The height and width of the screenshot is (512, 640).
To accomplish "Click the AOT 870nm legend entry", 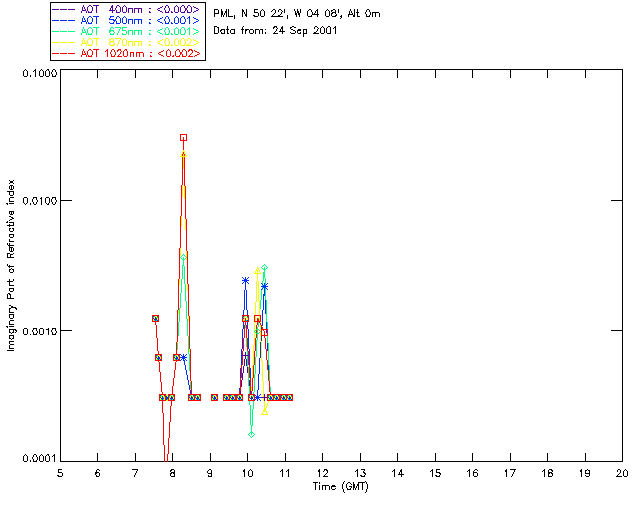I will 127,42.
